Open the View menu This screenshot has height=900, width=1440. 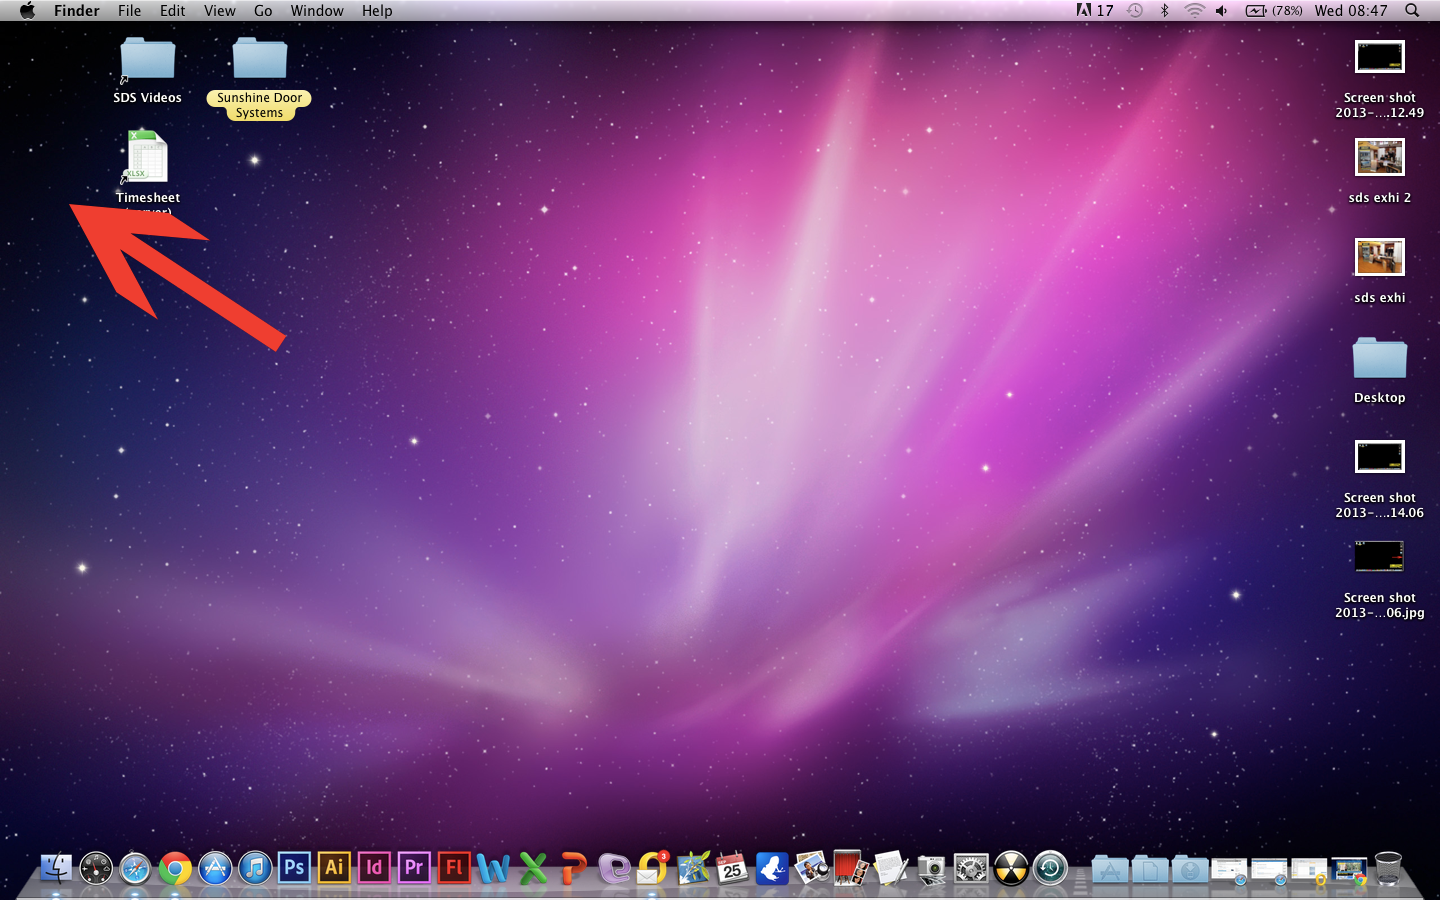pyautogui.click(x=220, y=11)
